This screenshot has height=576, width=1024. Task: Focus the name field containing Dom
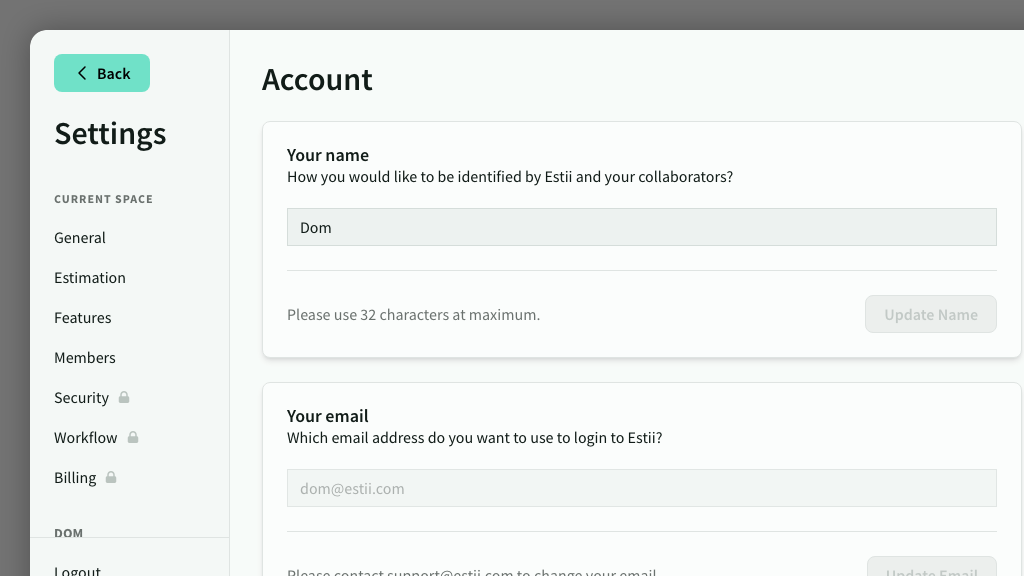coord(641,227)
